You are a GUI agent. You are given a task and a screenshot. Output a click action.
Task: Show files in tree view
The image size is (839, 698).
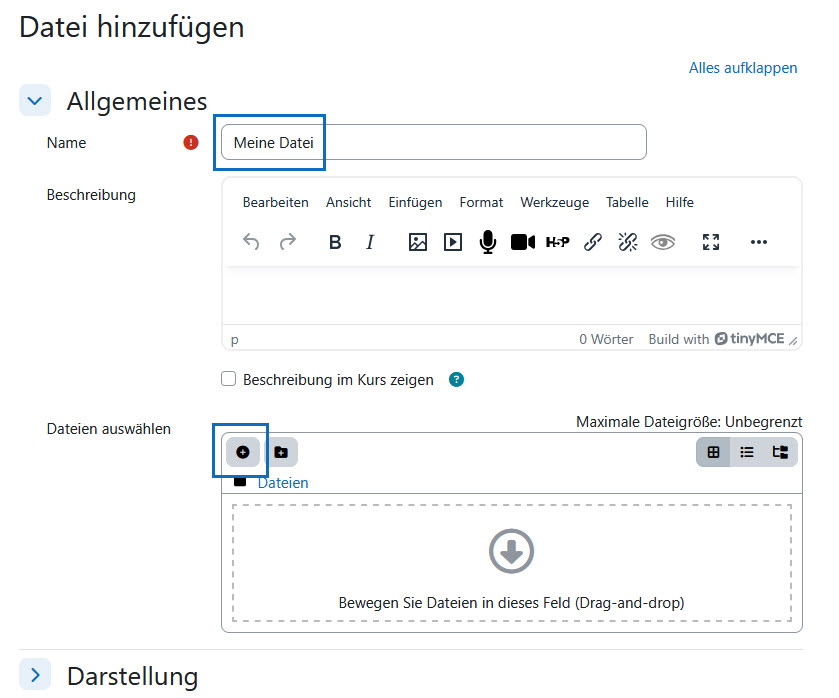coord(780,452)
